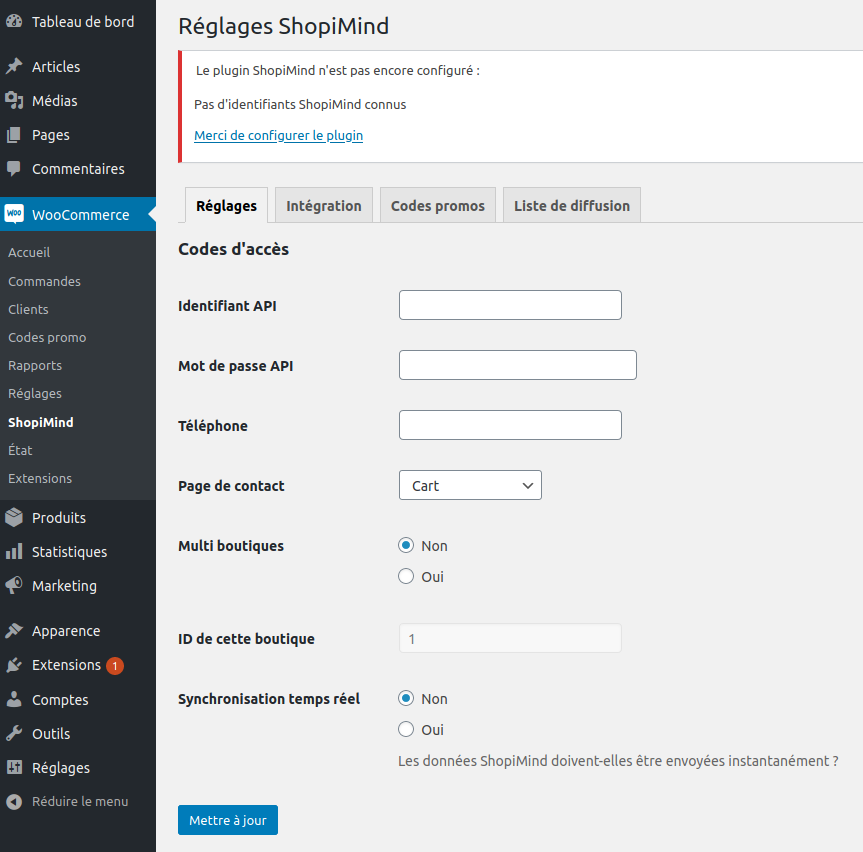Click the Comptes user icon

[x=14, y=700]
